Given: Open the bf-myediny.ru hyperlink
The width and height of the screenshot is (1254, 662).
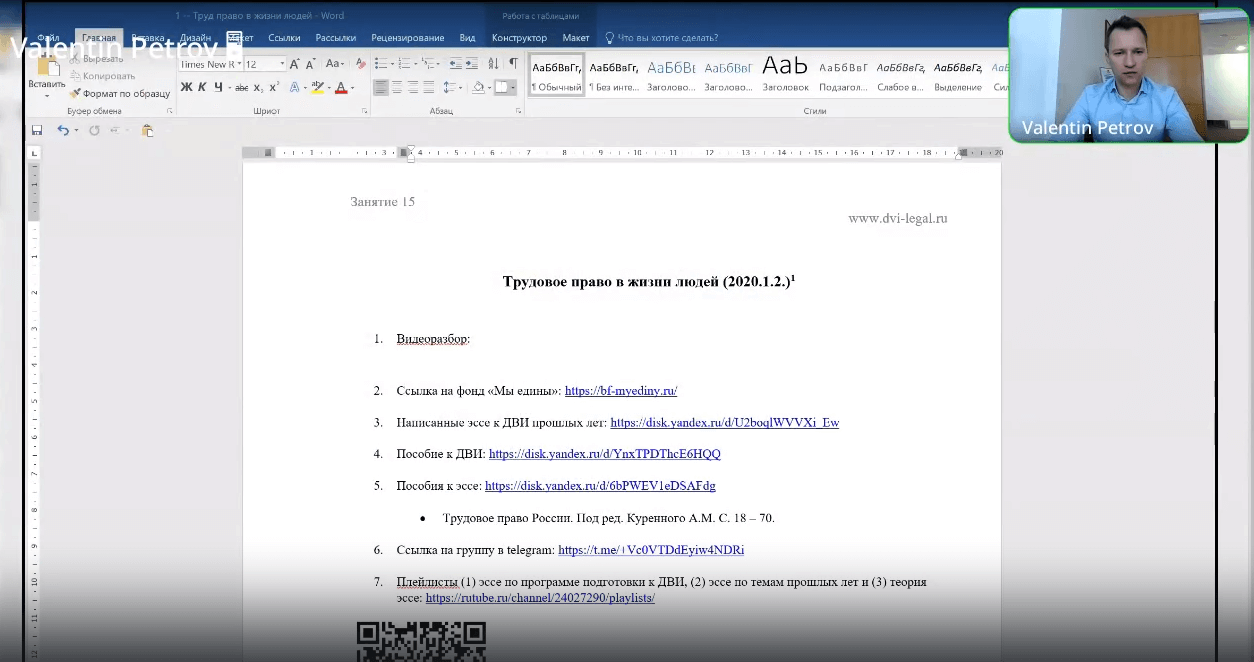Looking at the screenshot, I should [621, 391].
